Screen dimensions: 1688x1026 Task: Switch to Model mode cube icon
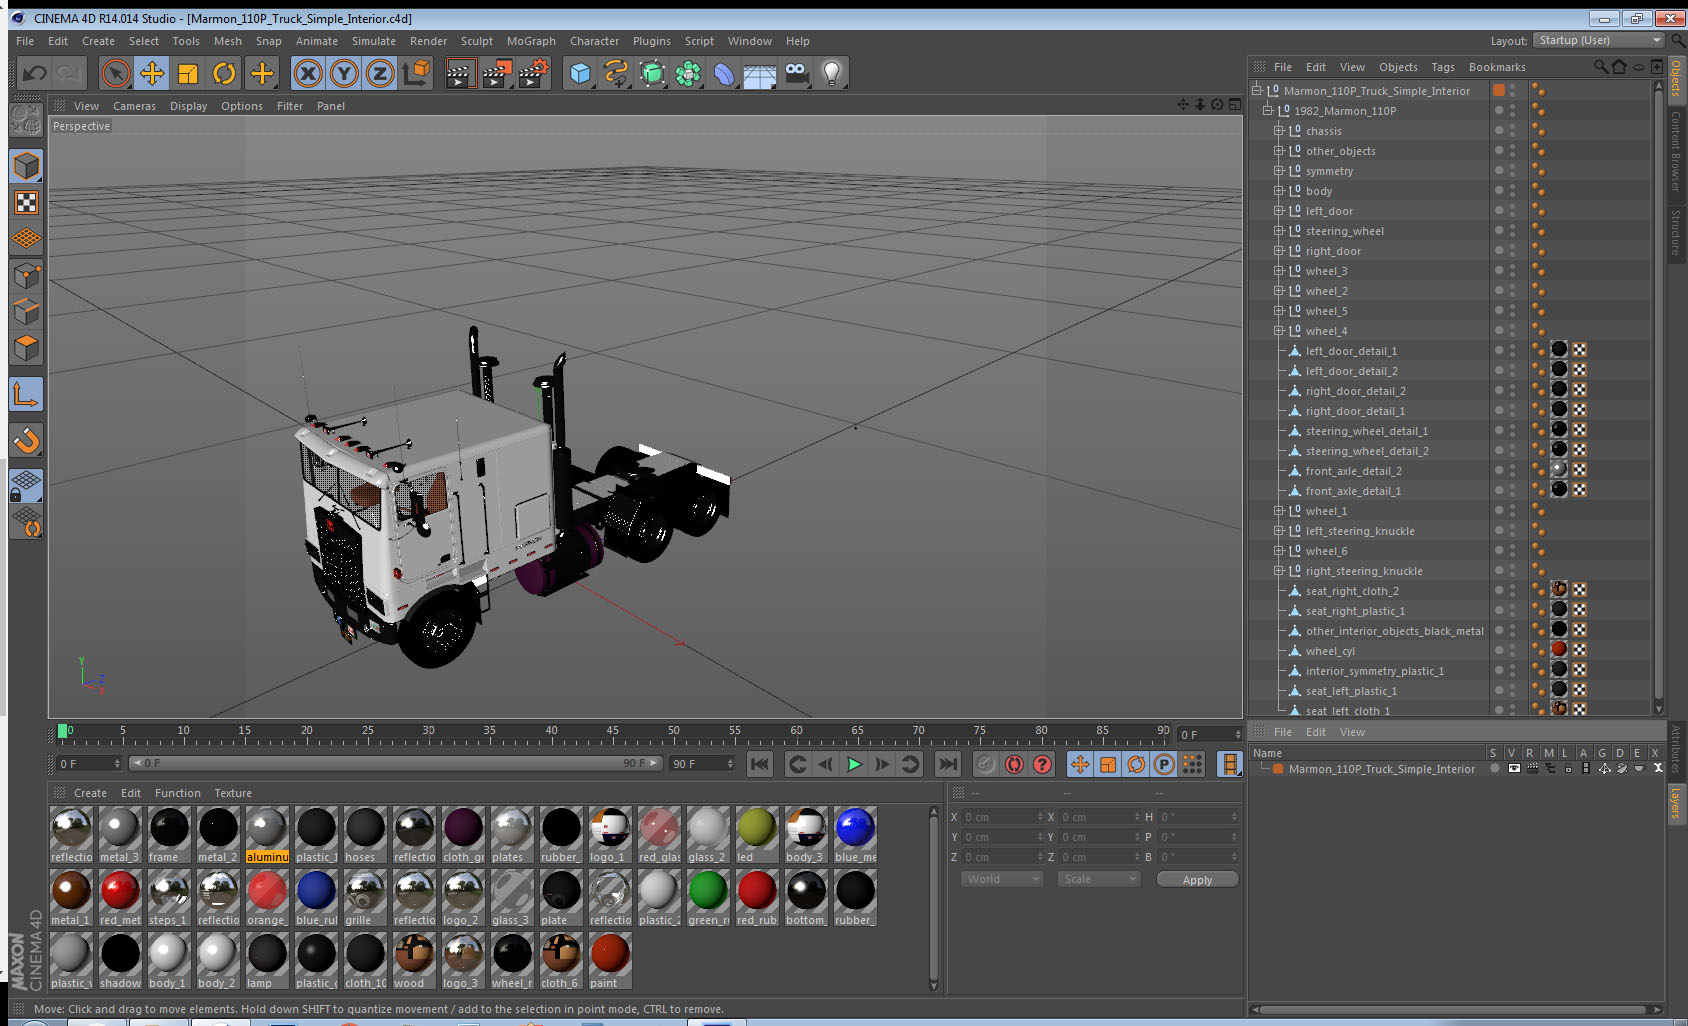[x=26, y=166]
